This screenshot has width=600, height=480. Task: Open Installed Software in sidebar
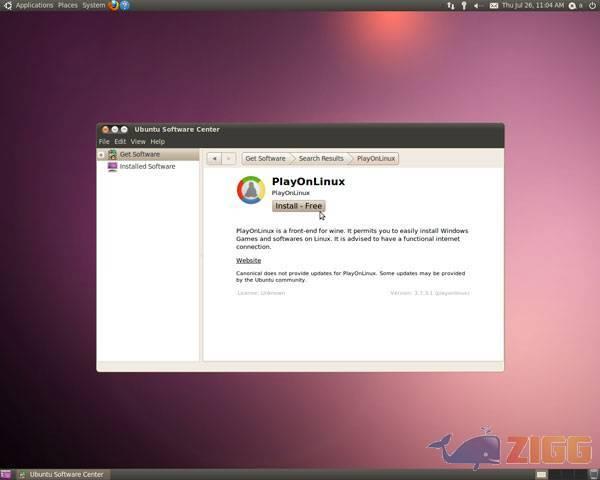147,167
